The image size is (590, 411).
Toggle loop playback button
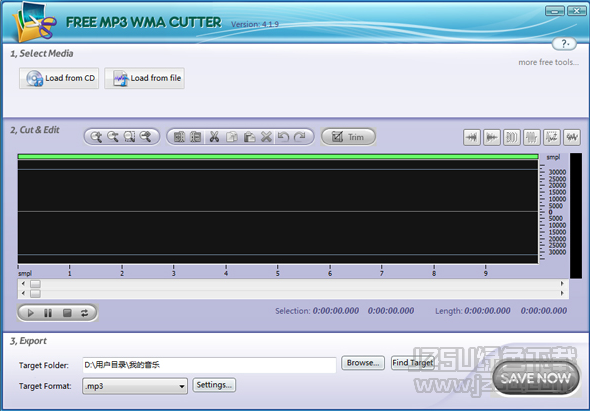85,313
